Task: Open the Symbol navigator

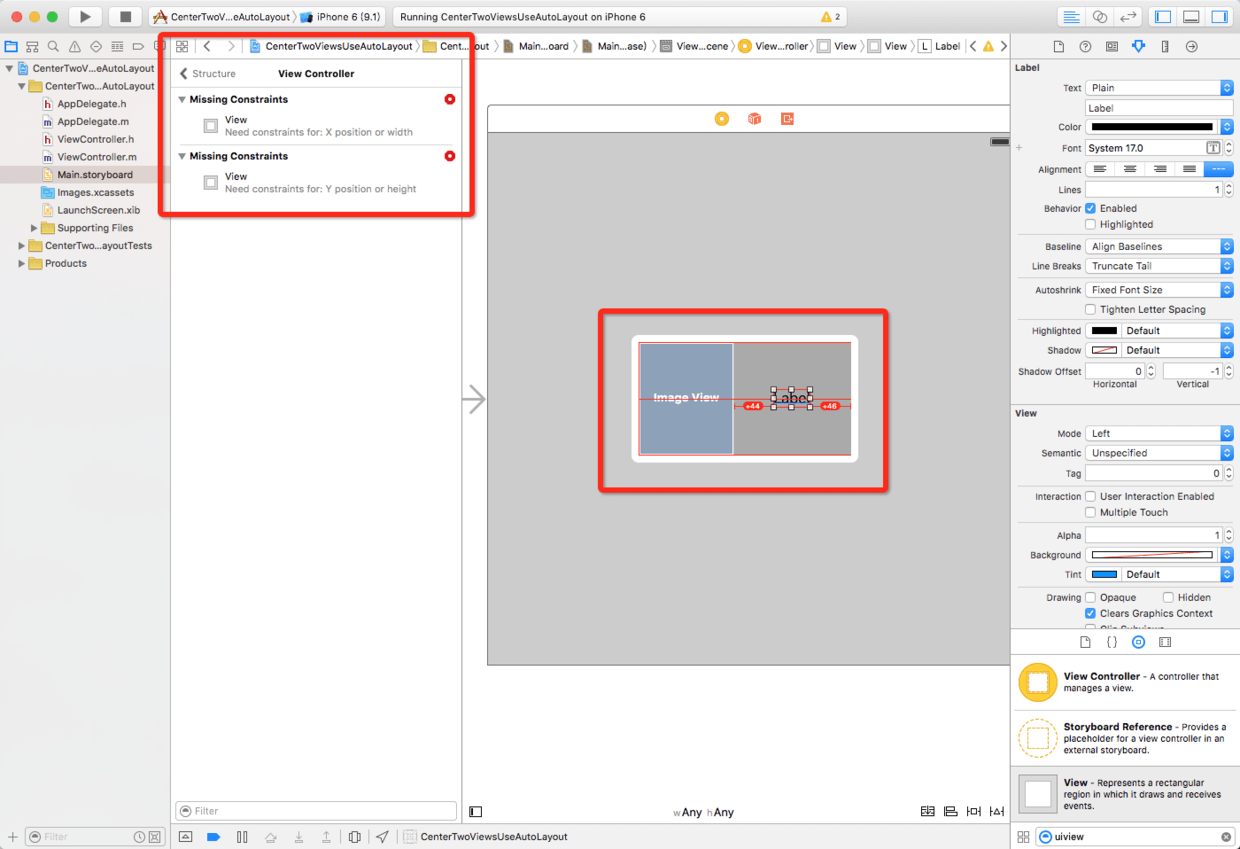Action: [x=32, y=46]
